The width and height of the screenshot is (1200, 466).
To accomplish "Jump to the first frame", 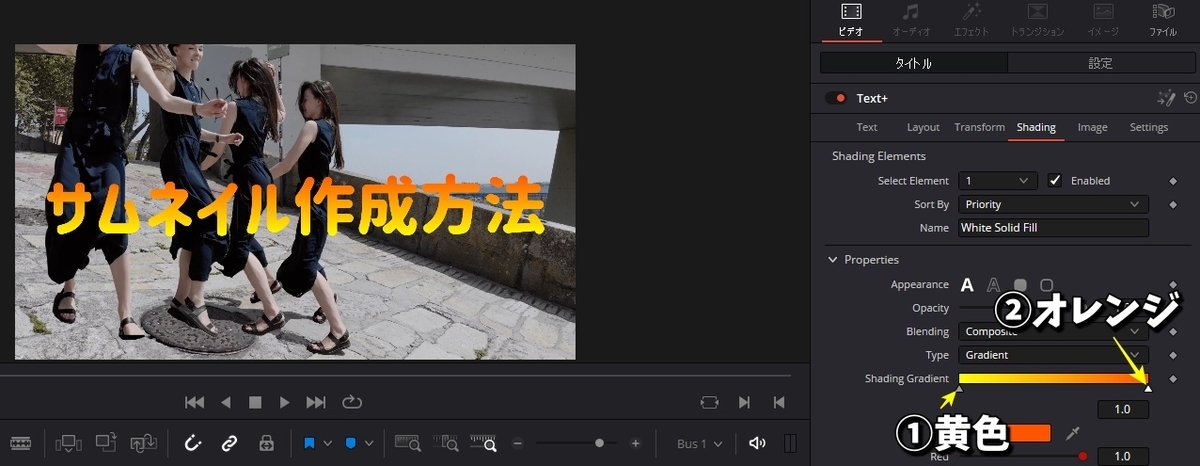I will (x=195, y=402).
